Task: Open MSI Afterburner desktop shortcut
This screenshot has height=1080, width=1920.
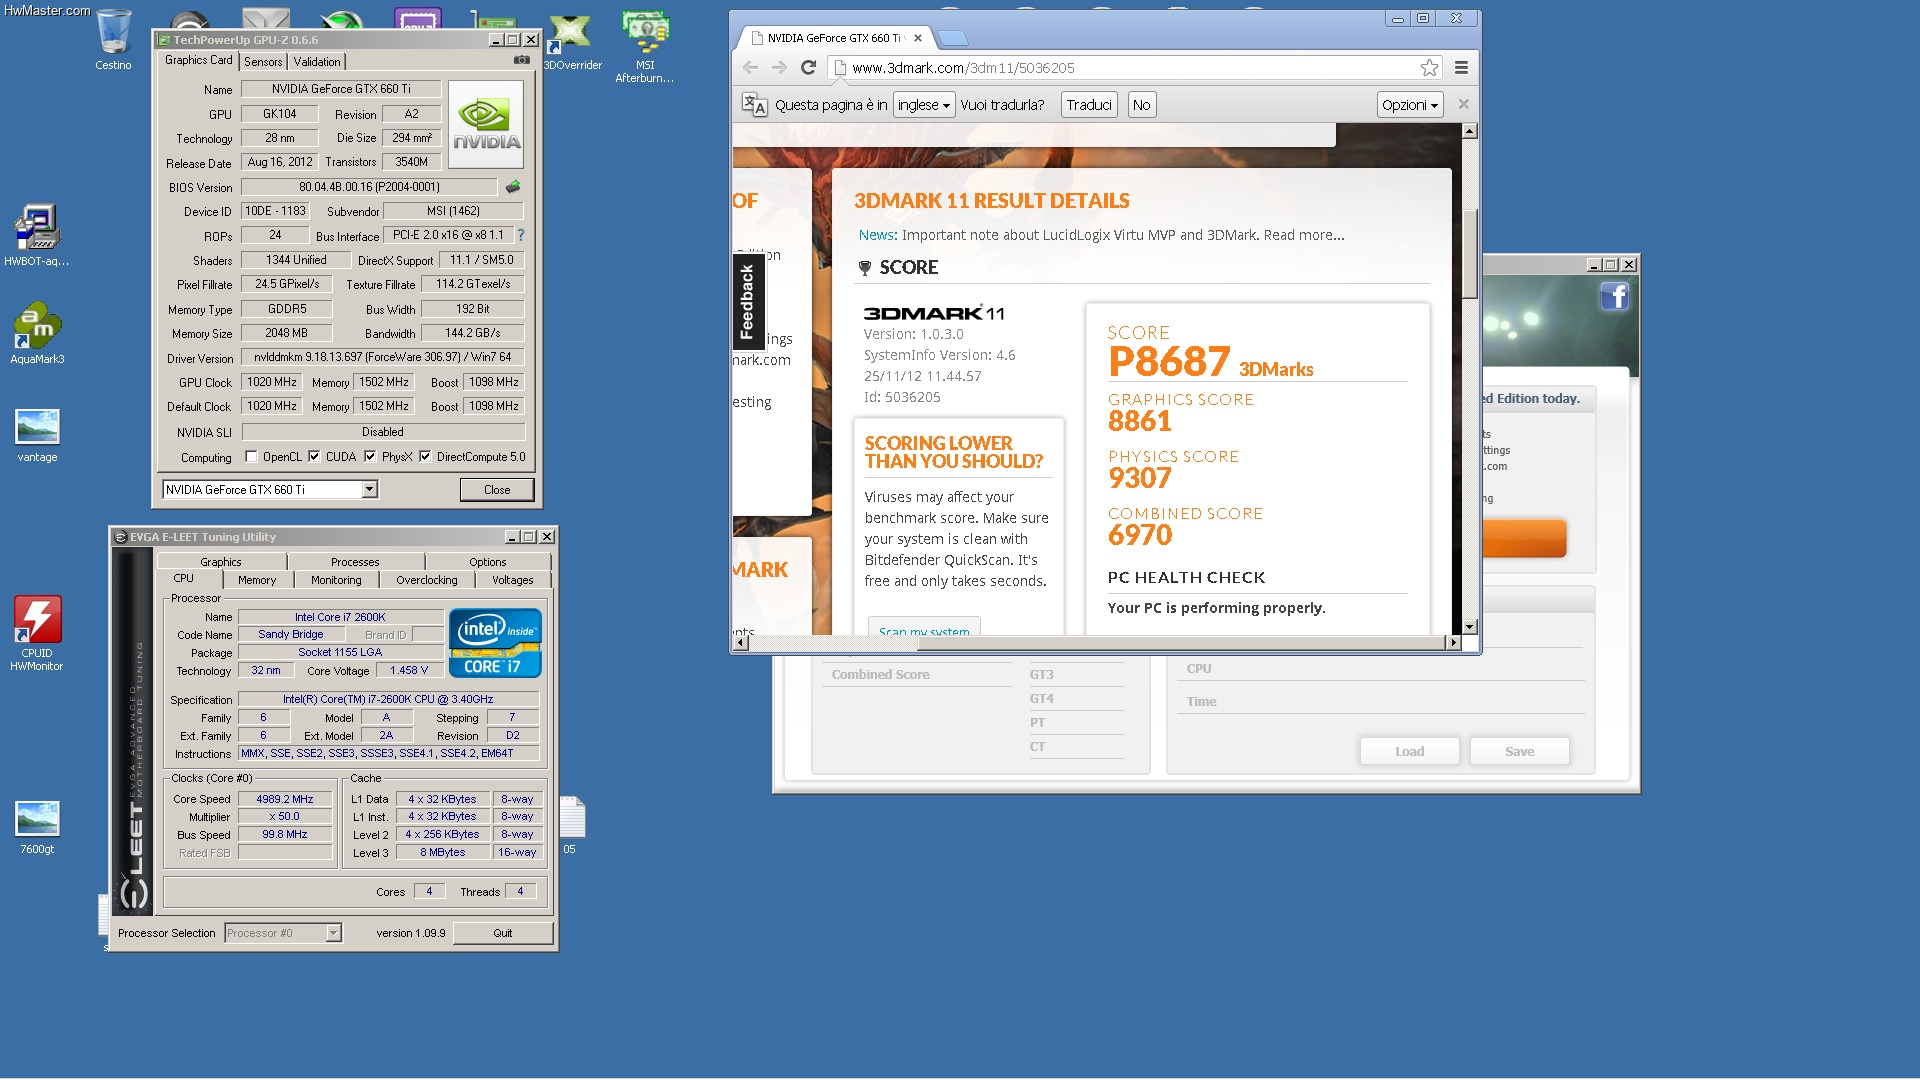Action: click(x=645, y=46)
